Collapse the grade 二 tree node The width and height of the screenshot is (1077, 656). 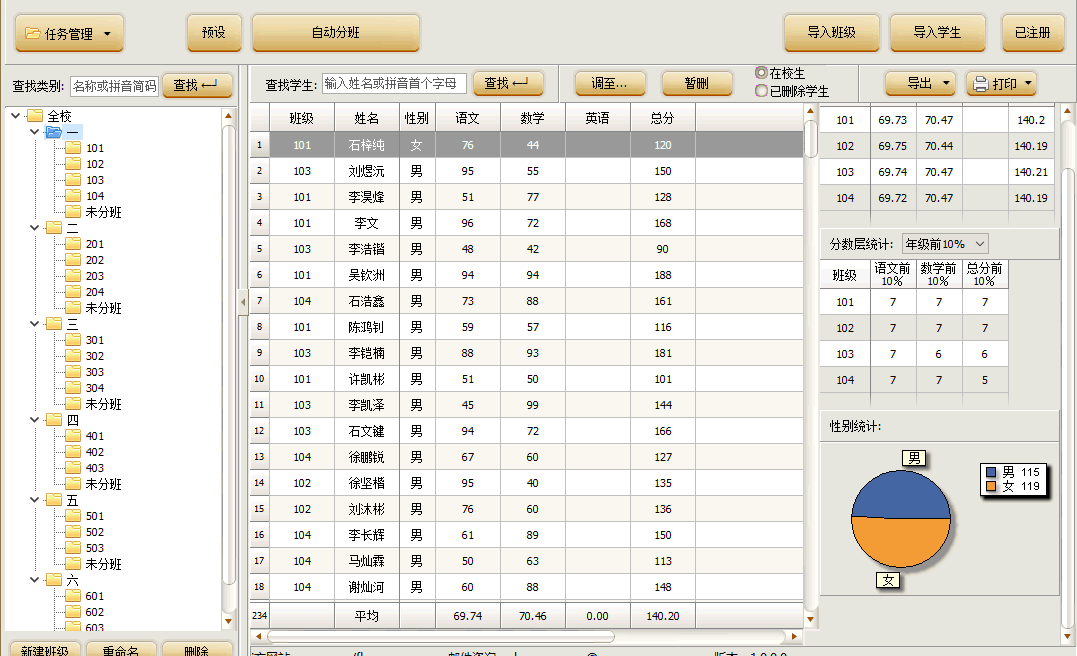(x=33, y=228)
